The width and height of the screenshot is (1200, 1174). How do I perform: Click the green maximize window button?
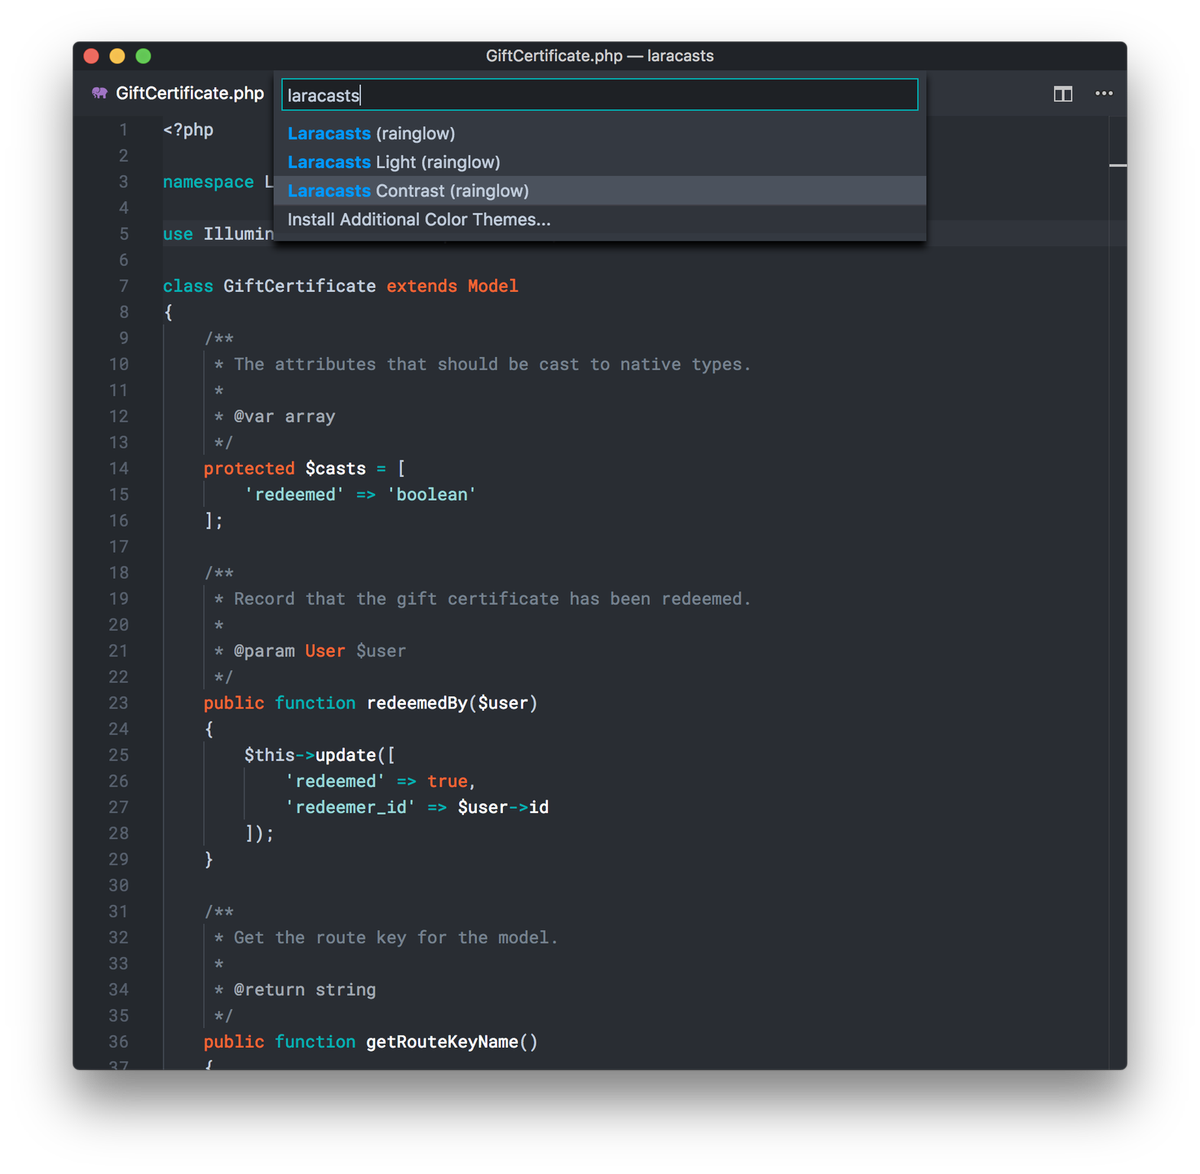143,56
